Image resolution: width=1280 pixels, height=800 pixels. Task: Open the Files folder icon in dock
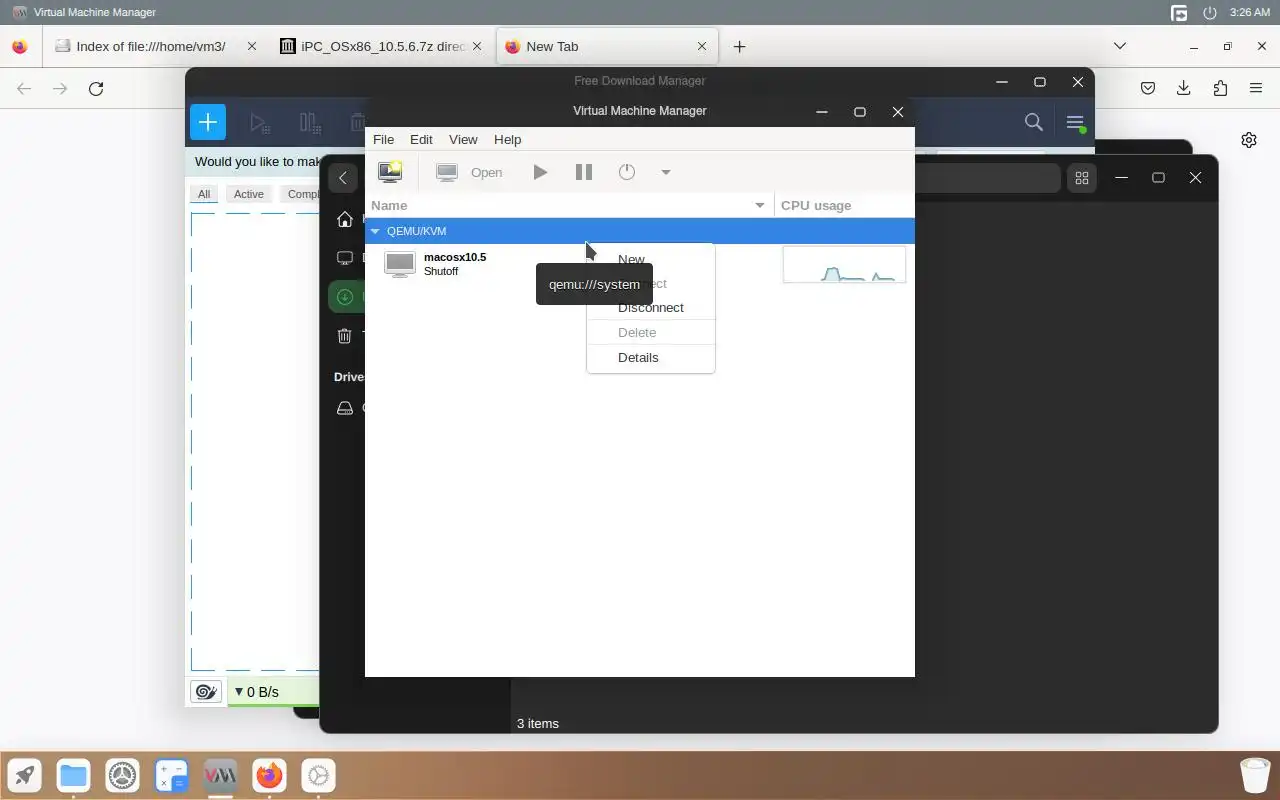click(x=73, y=775)
